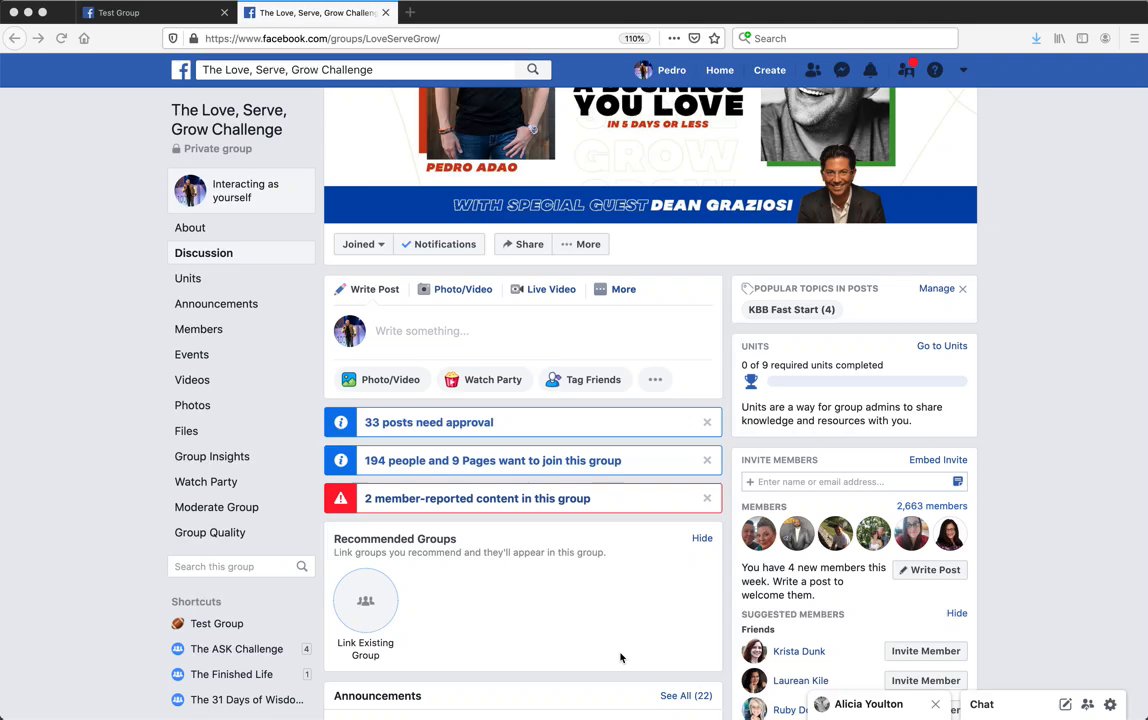
Task: Bookmark this page with the star icon
Action: [x=715, y=38]
